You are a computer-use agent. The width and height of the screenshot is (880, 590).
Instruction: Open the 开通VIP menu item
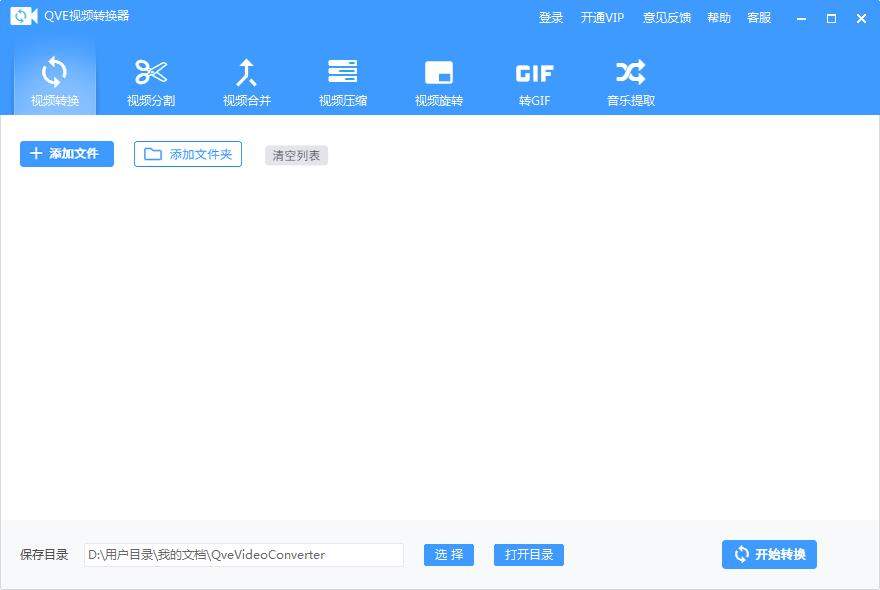pyautogui.click(x=602, y=17)
